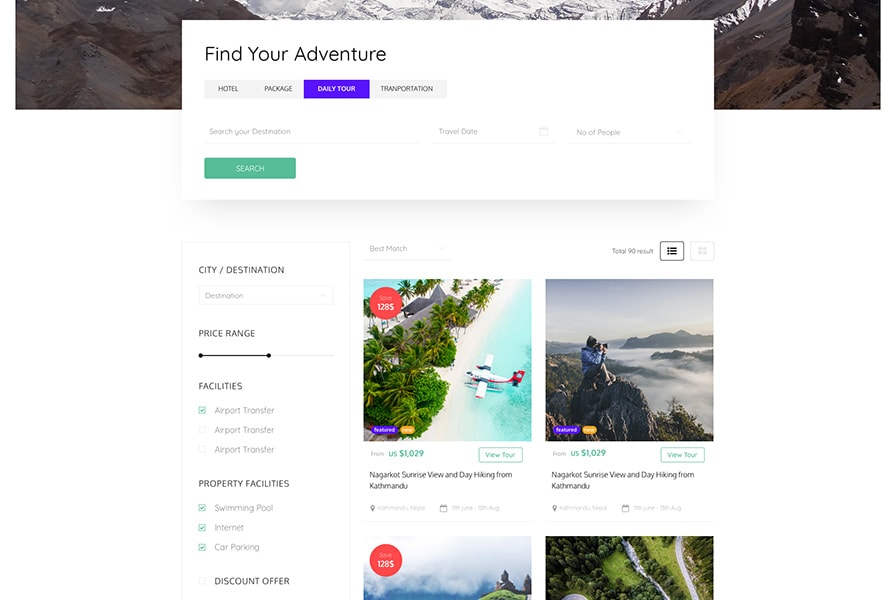Click calendar icon under second tour card
Viewport: 896px width, 600px height.
tap(625, 508)
